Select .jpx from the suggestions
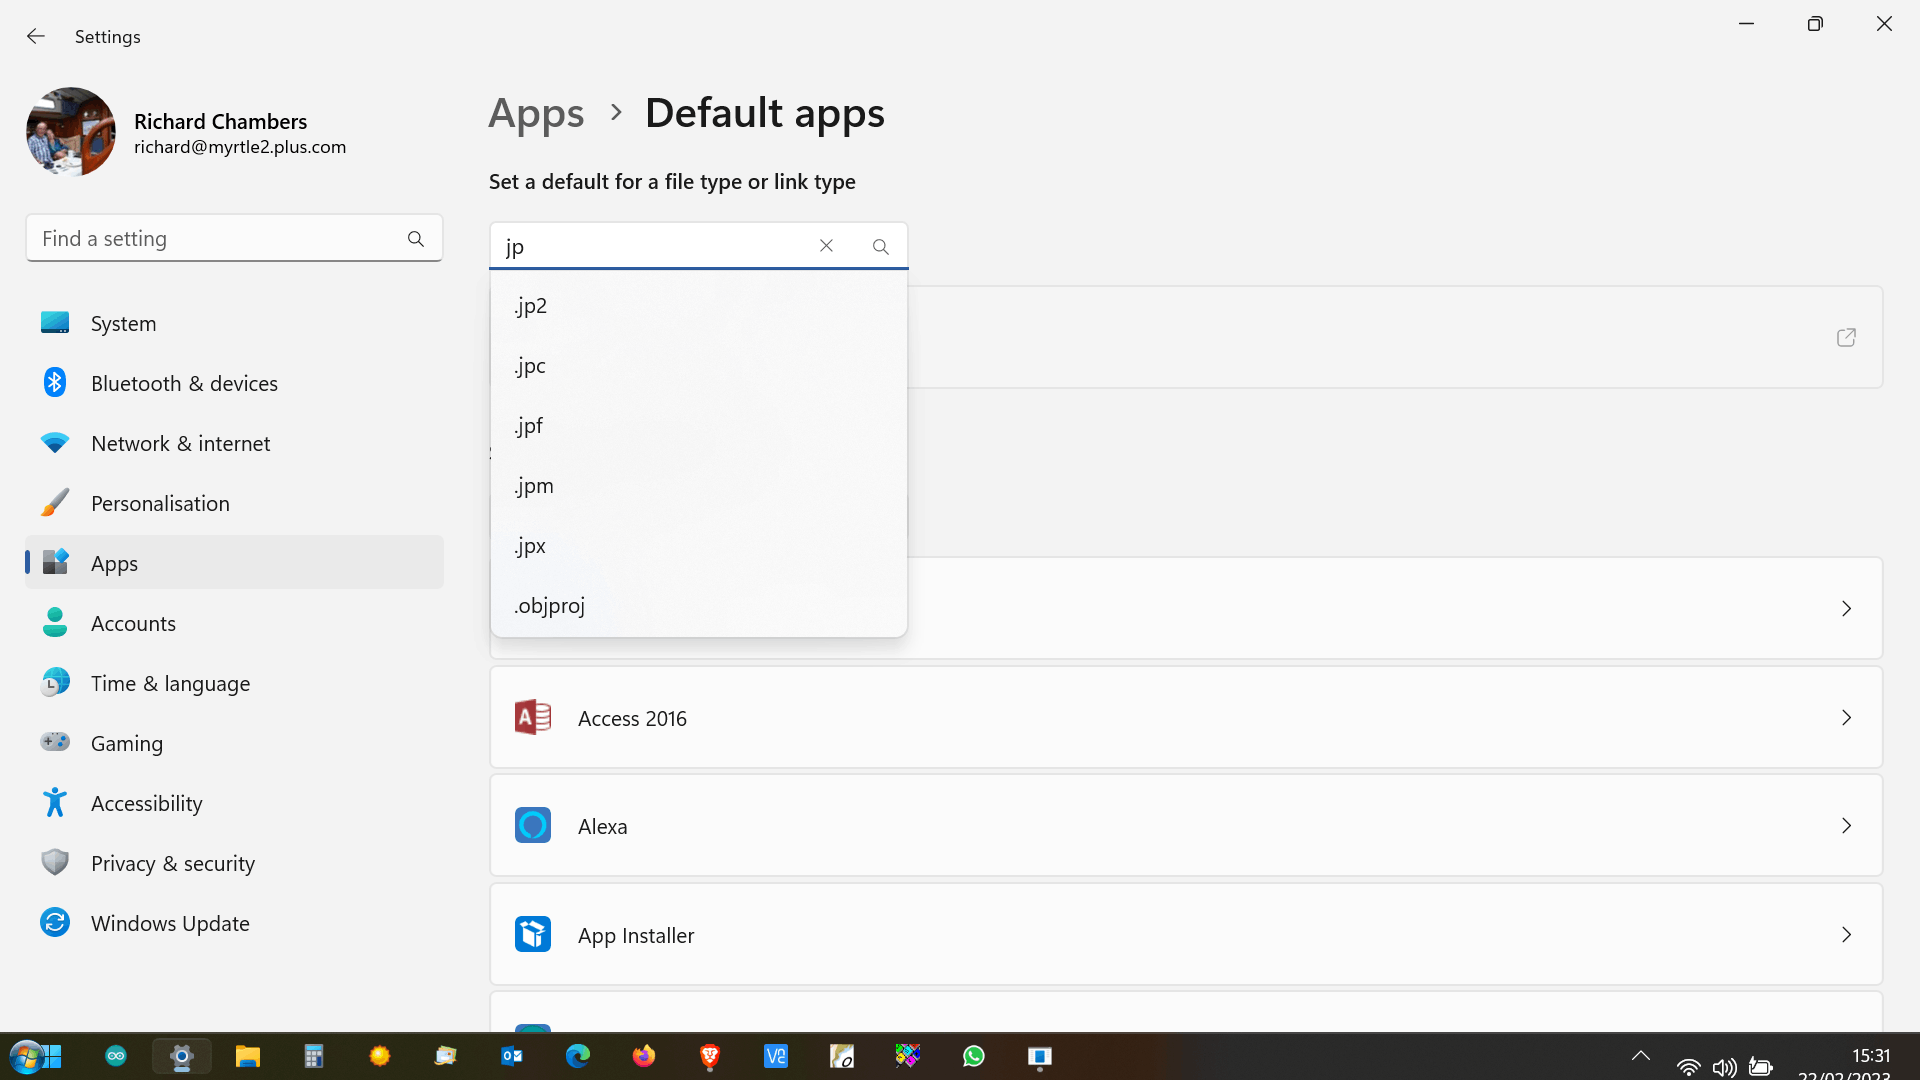Screen dimensions: 1920x1080 [699, 546]
